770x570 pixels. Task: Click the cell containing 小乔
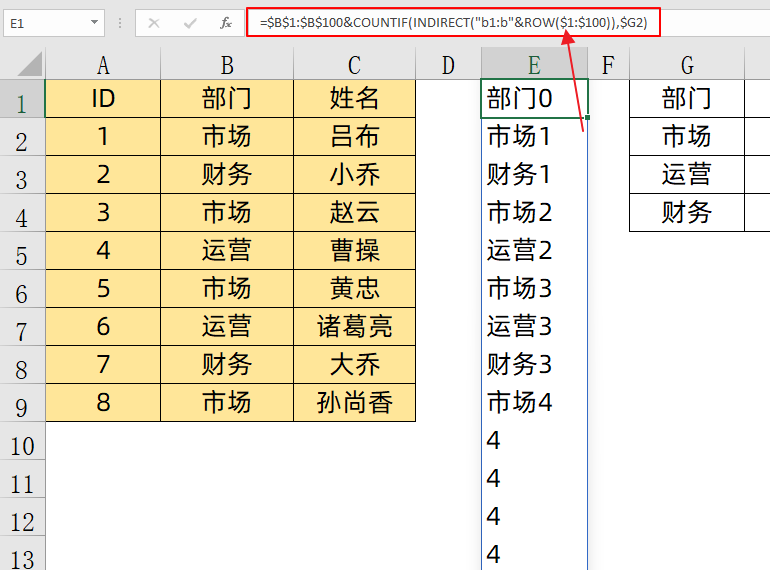(355, 174)
